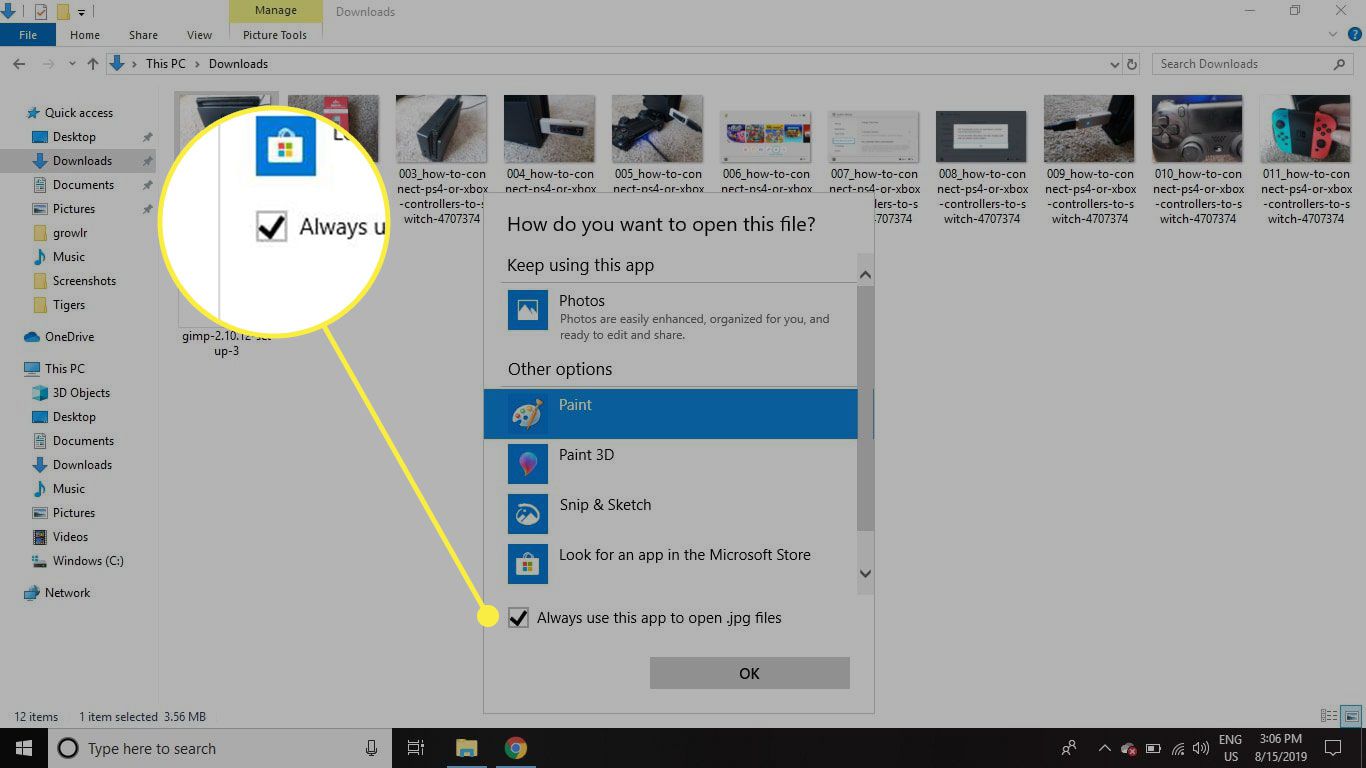This screenshot has height=768, width=1366.
Task: Click the Properties quick access icon
Action: click(x=41, y=12)
